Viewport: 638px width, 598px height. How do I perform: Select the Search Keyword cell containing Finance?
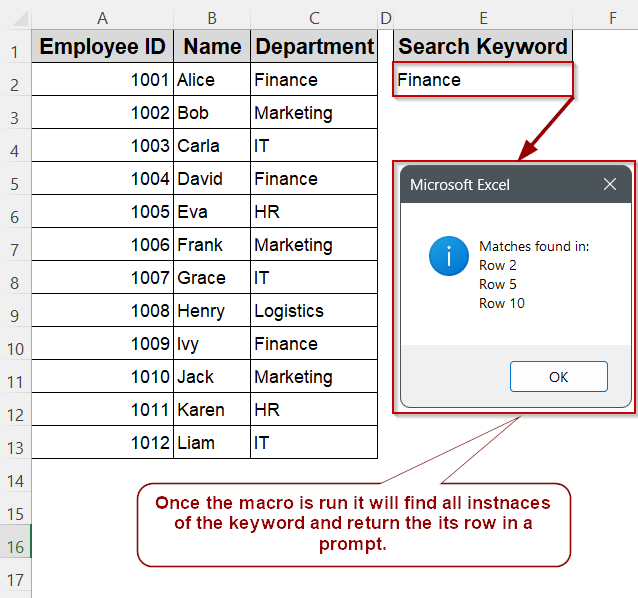point(483,80)
